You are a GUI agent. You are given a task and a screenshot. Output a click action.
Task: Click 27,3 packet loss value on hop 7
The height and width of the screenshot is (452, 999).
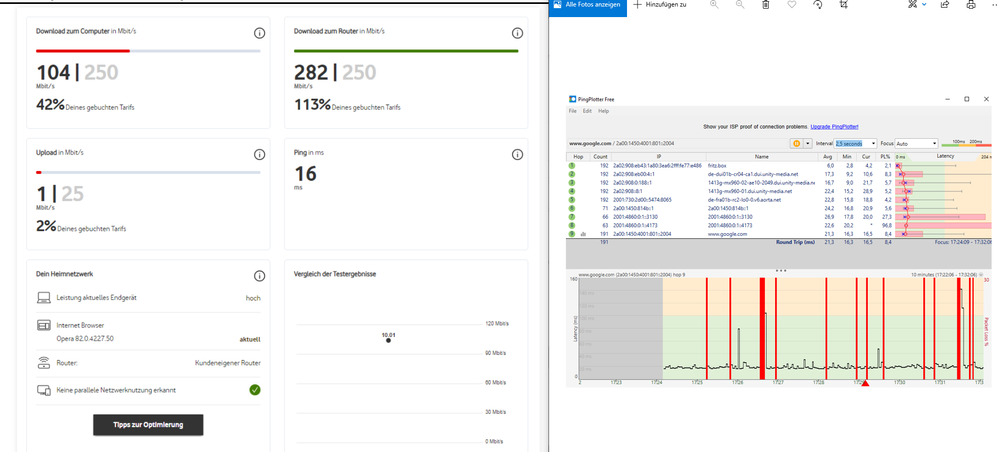point(885,217)
